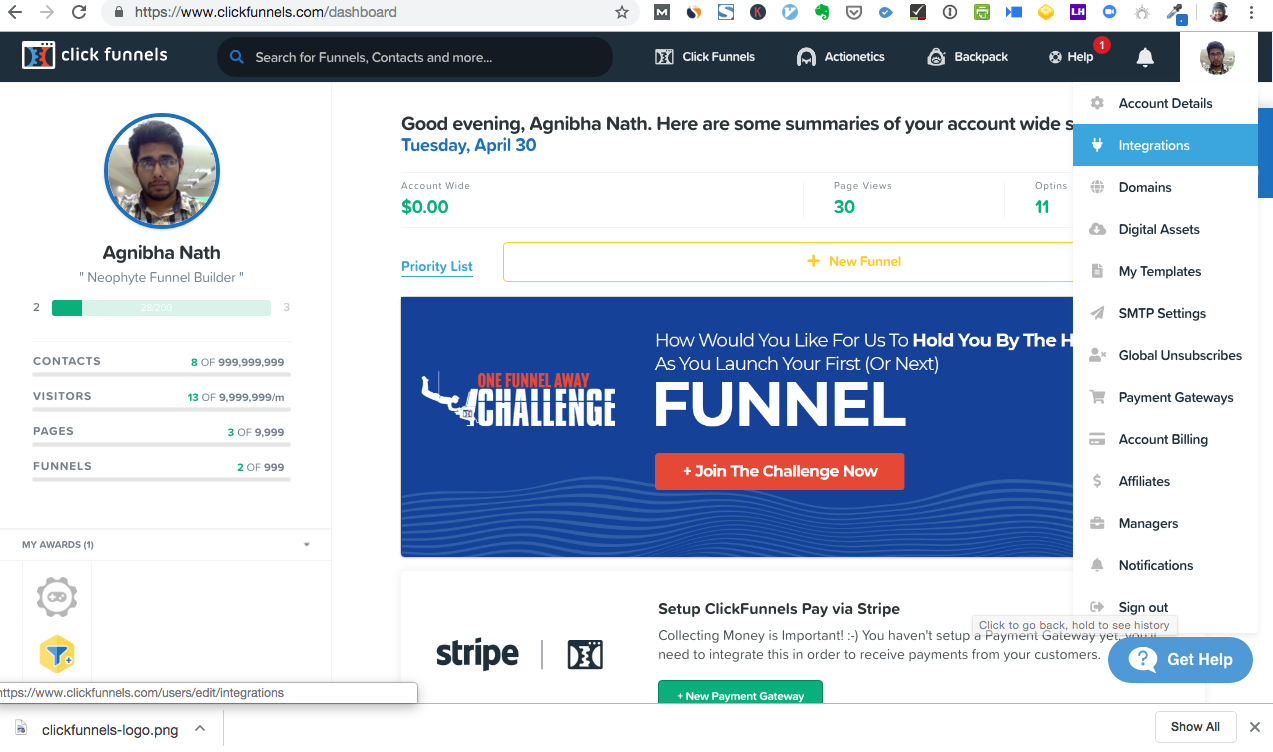Screen dimensions: 1273x752
Task: Click Join The Challenge Now button
Action: click(x=780, y=471)
